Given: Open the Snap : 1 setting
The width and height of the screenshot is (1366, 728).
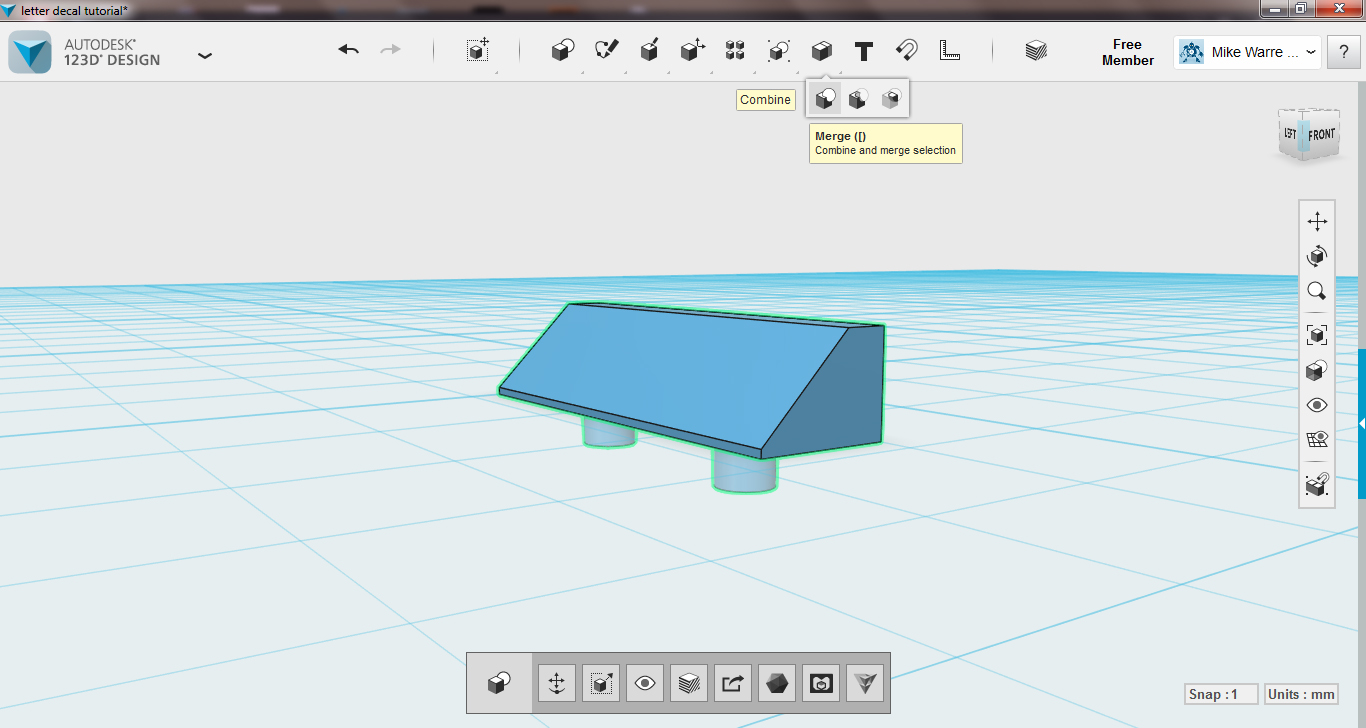Looking at the screenshot, I should [x=1219, y=694].
